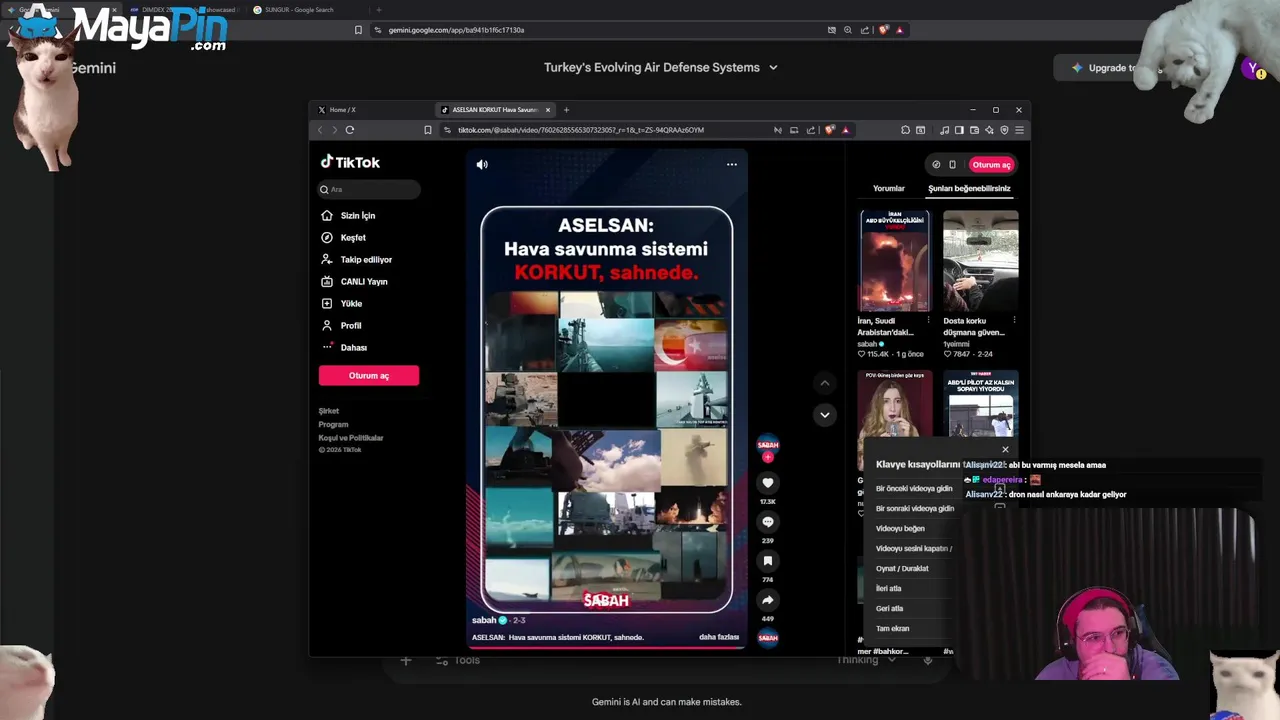
Task: Click the TikTok logo
Action: coord(350,162)
